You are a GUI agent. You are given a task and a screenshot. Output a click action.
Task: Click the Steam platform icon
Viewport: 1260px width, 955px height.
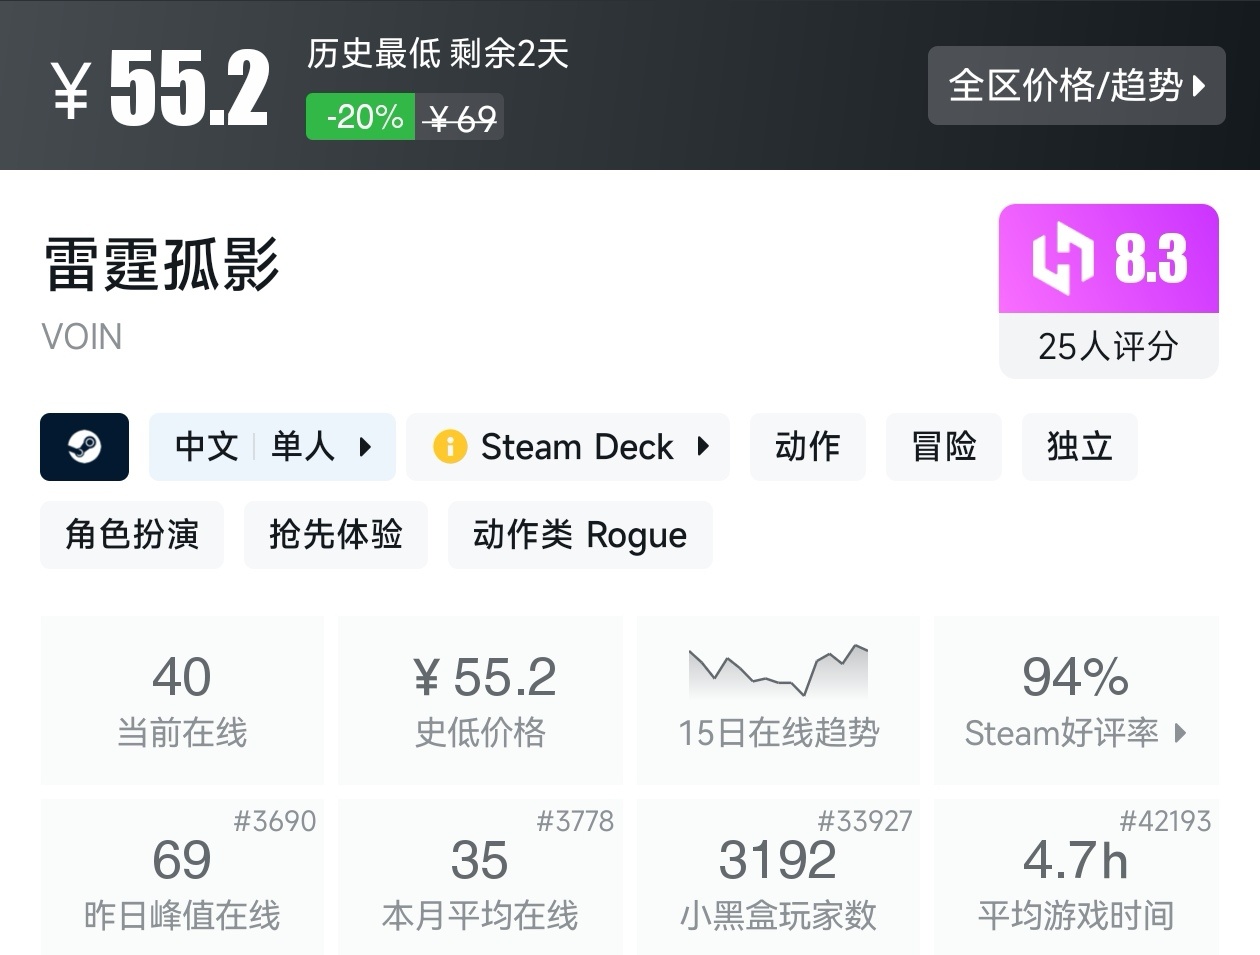tap(84, 447)
